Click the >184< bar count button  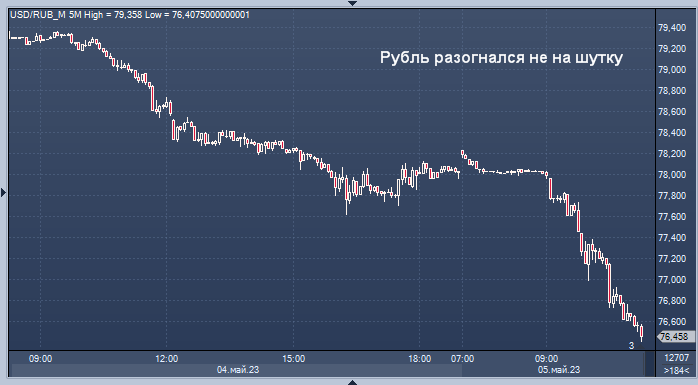676,370
